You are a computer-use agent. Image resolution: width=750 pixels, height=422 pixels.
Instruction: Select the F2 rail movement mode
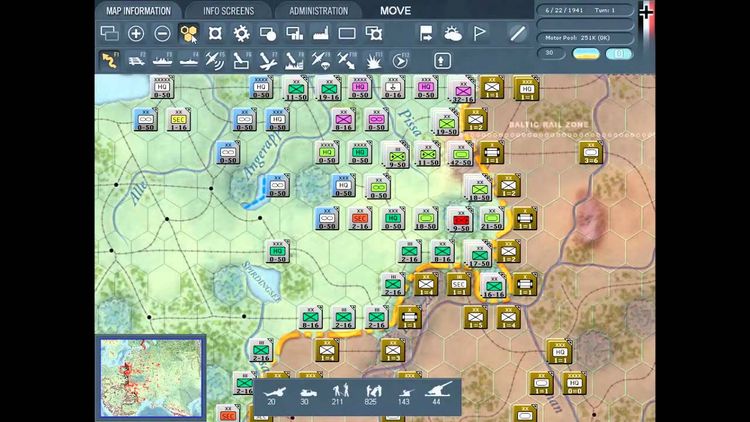[x=137, y=61]
